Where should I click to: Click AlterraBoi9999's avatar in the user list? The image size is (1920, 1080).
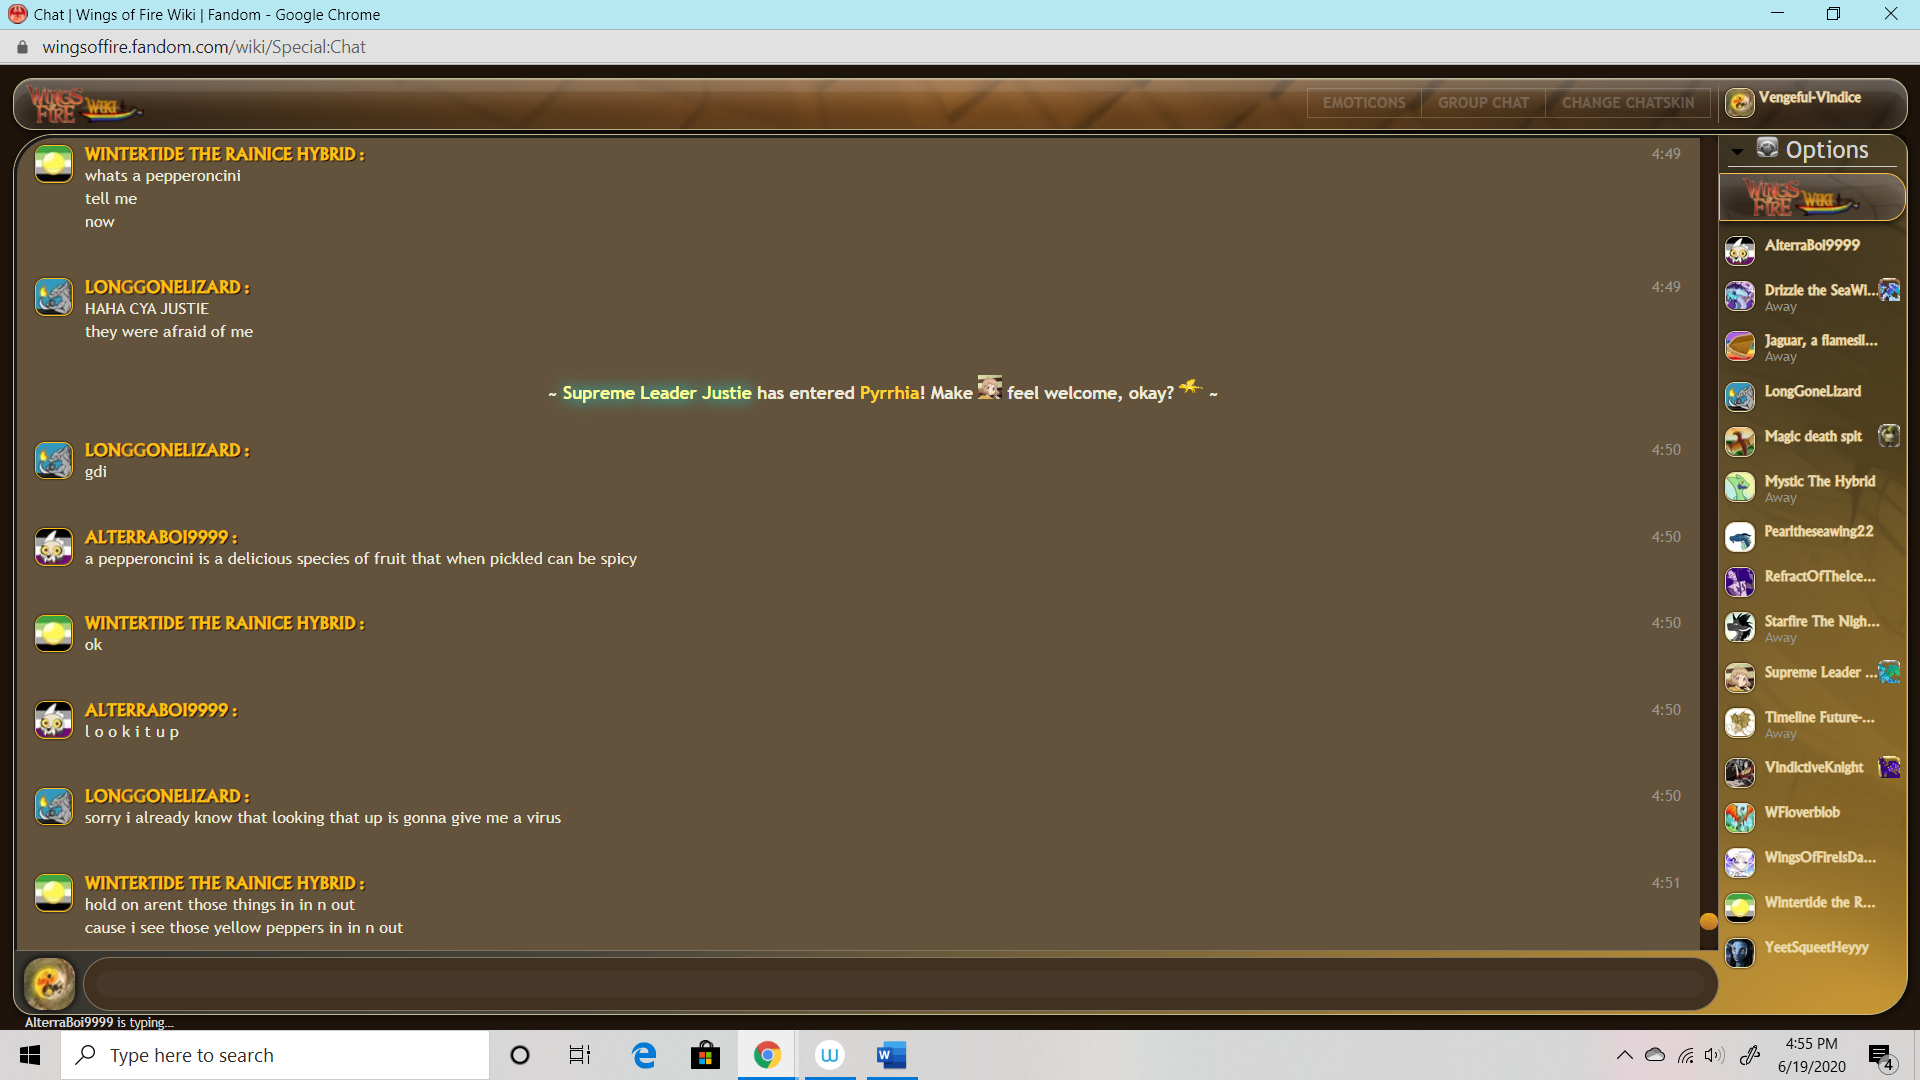click(1740, 250)
